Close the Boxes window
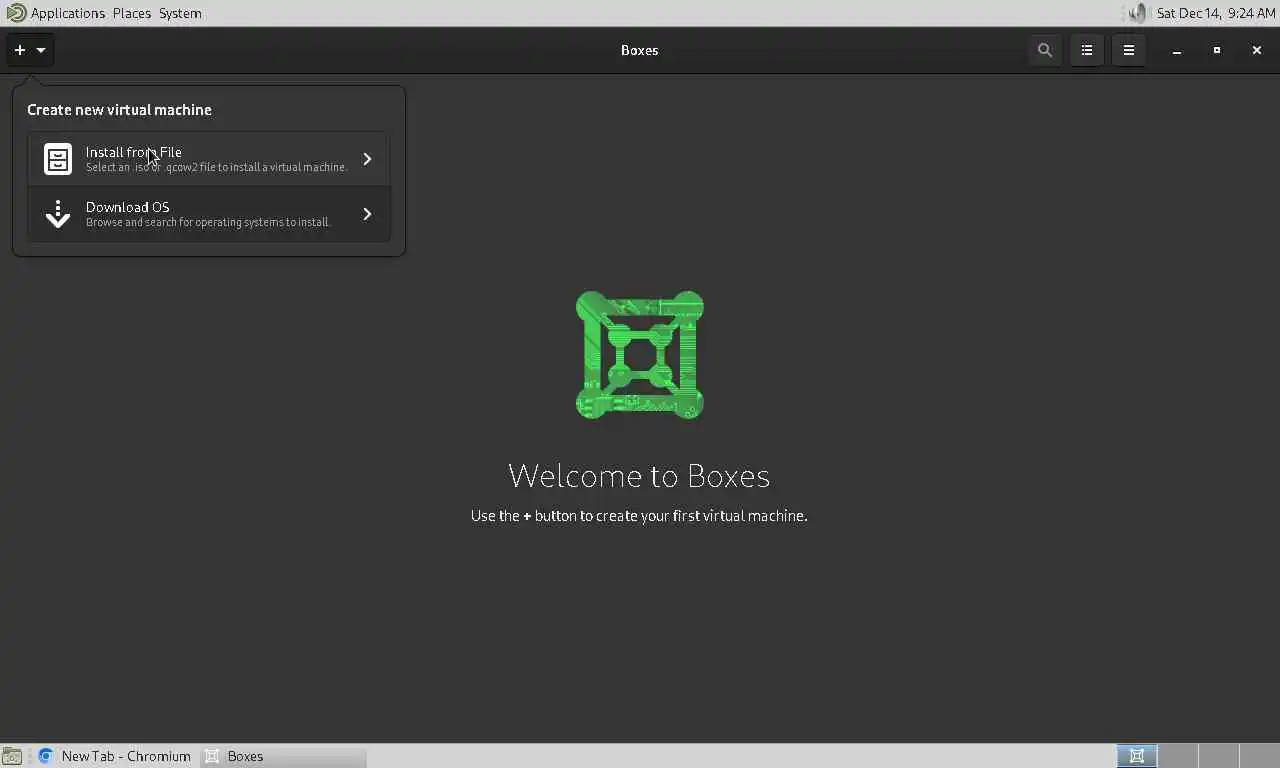 (1257, 50)
